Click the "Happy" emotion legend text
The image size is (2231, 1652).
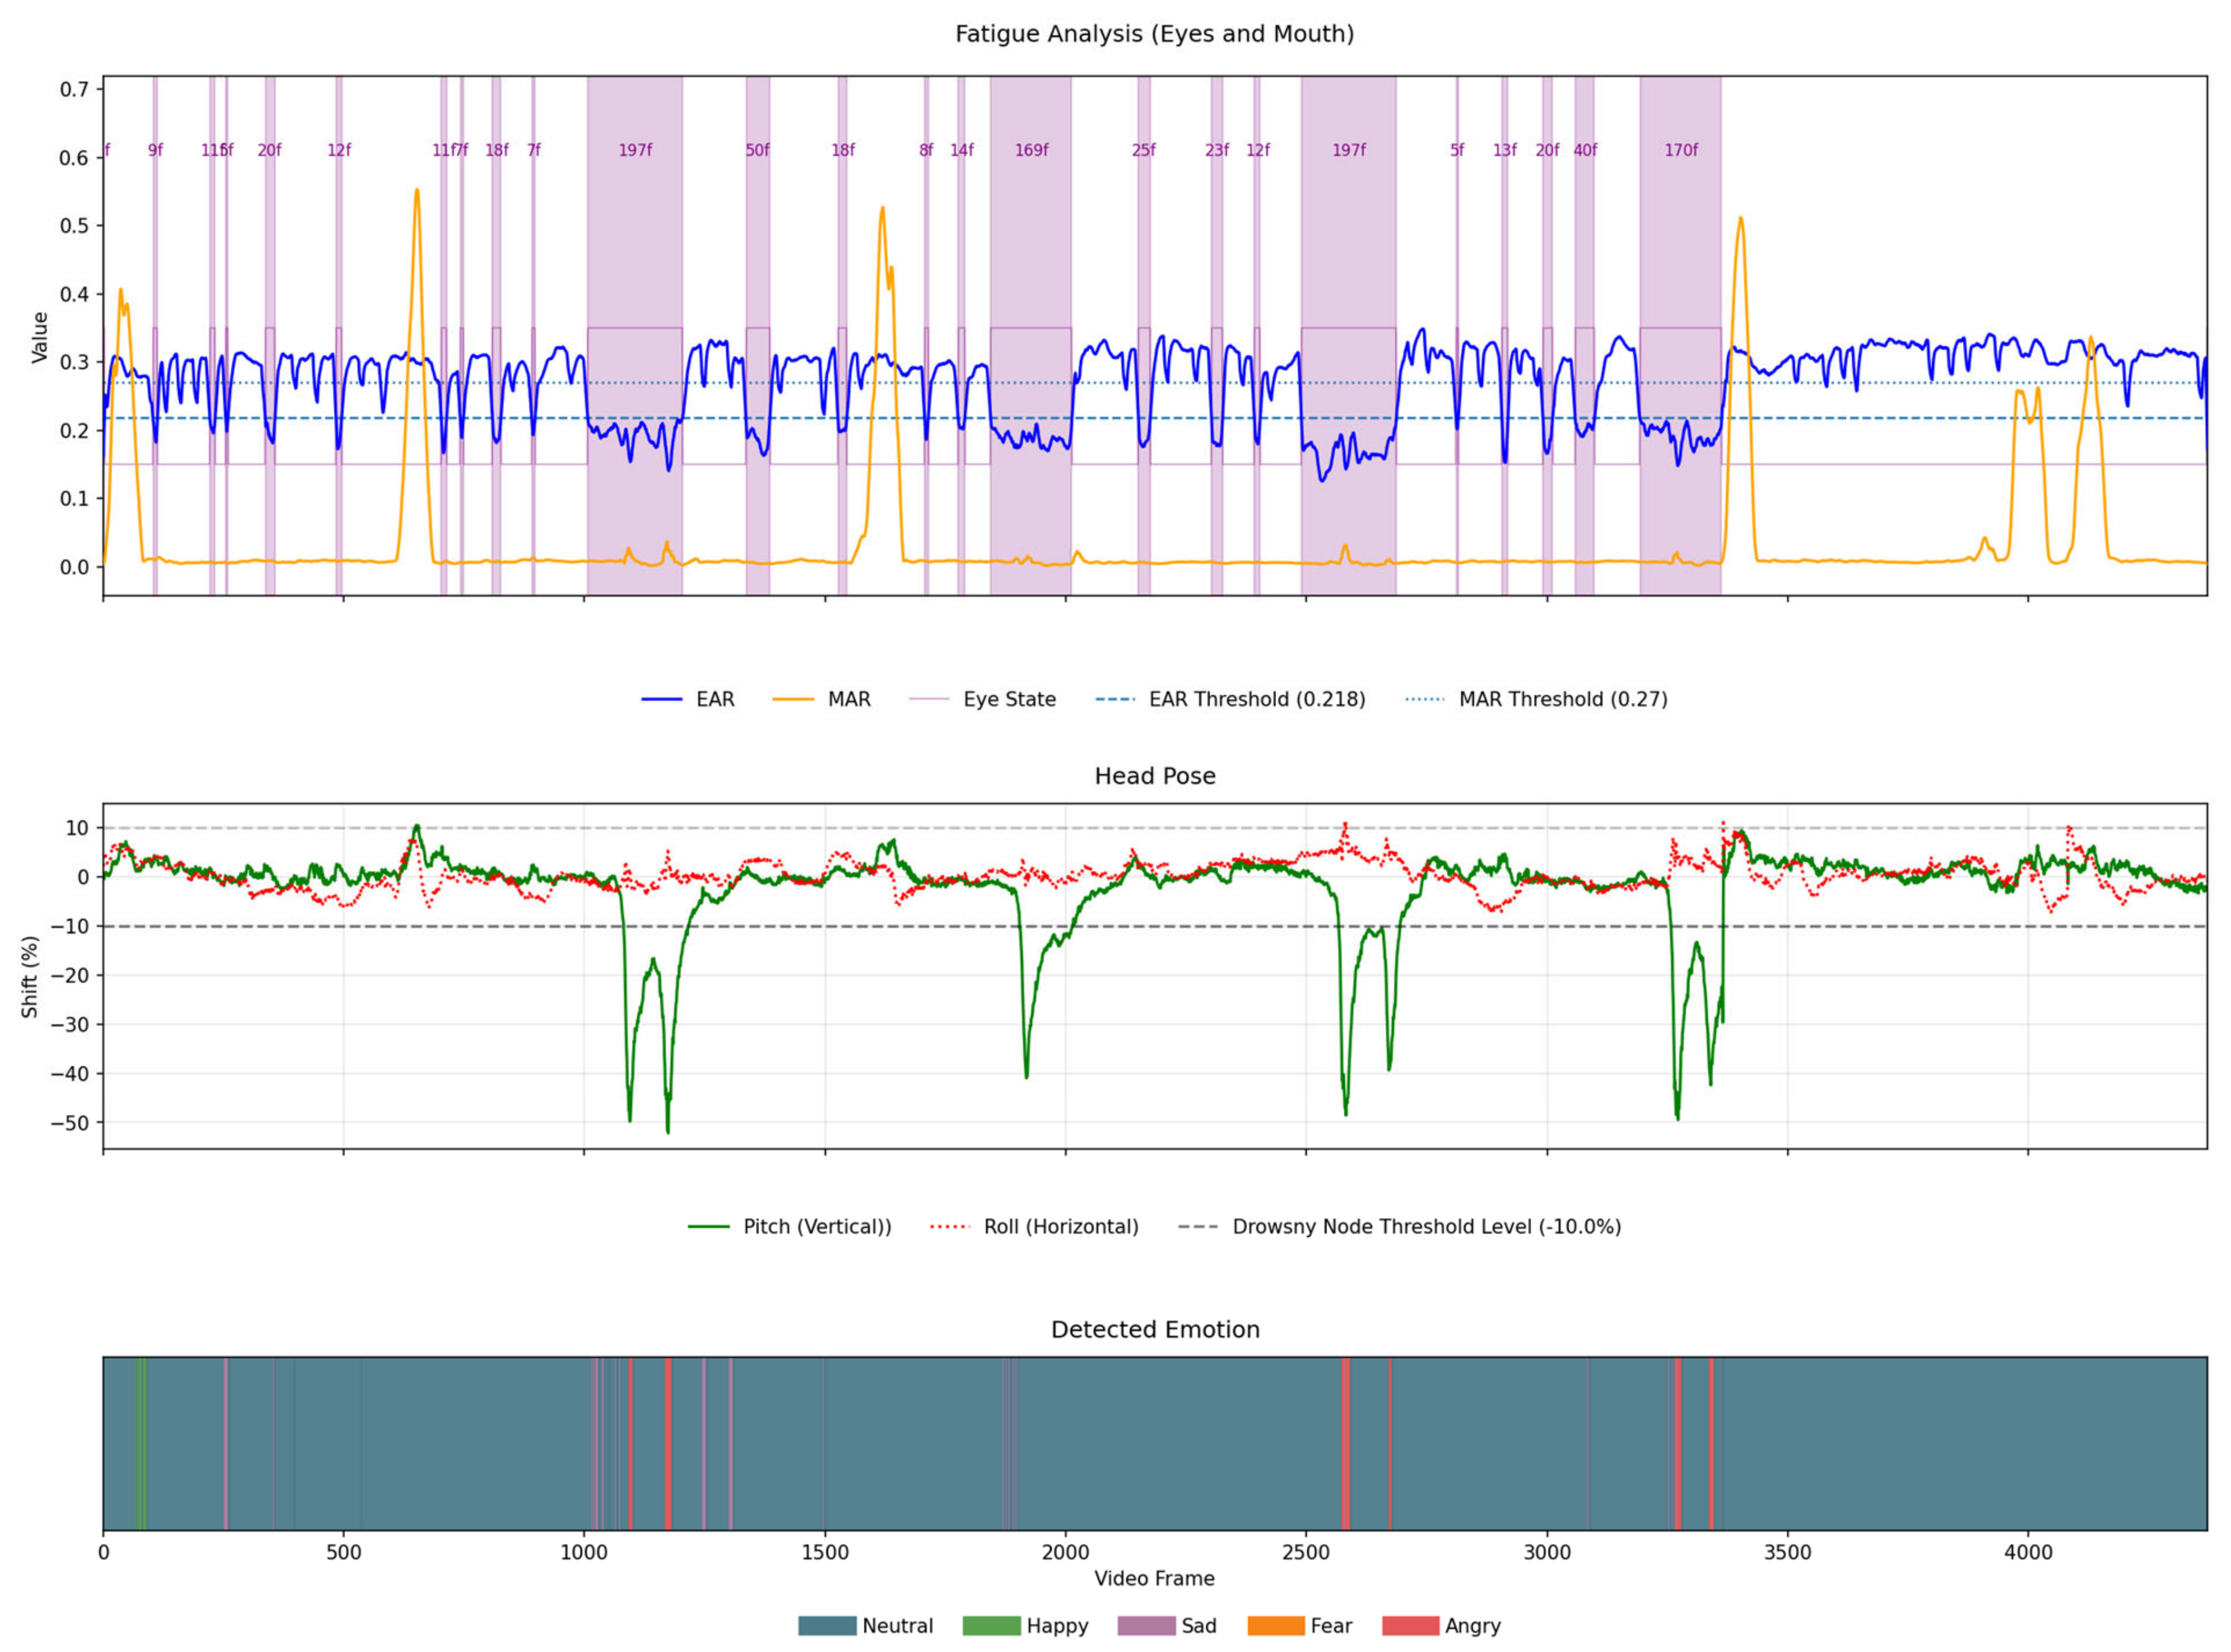(1057, 1627)
